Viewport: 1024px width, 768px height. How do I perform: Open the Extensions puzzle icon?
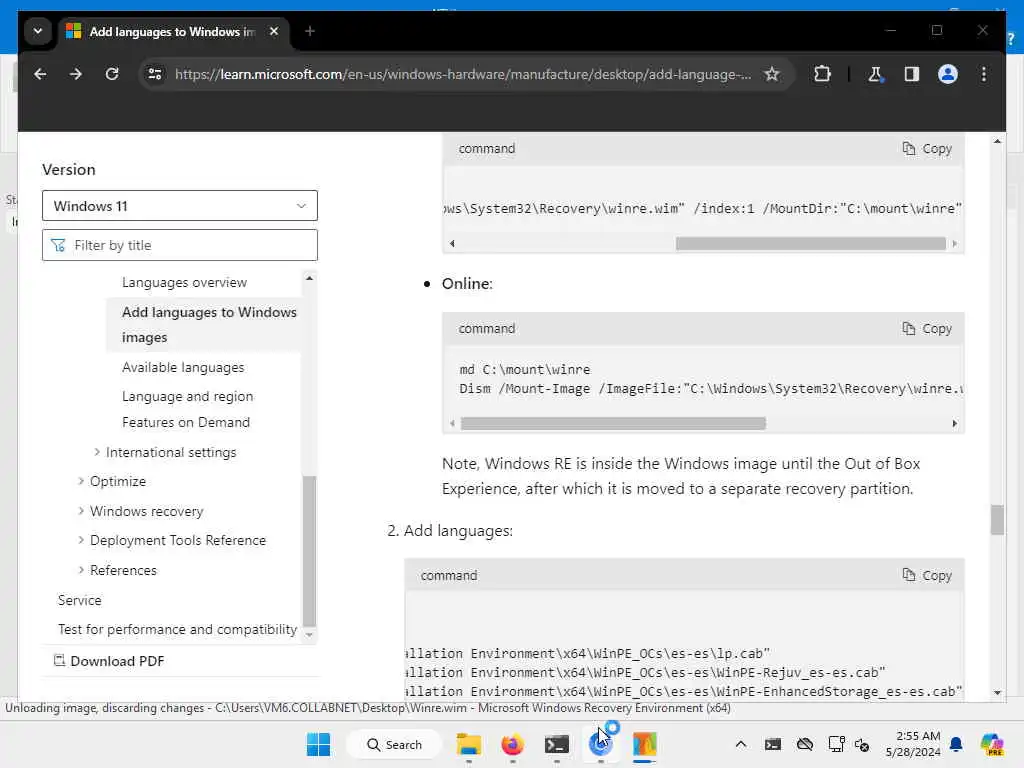coord(822,74)
